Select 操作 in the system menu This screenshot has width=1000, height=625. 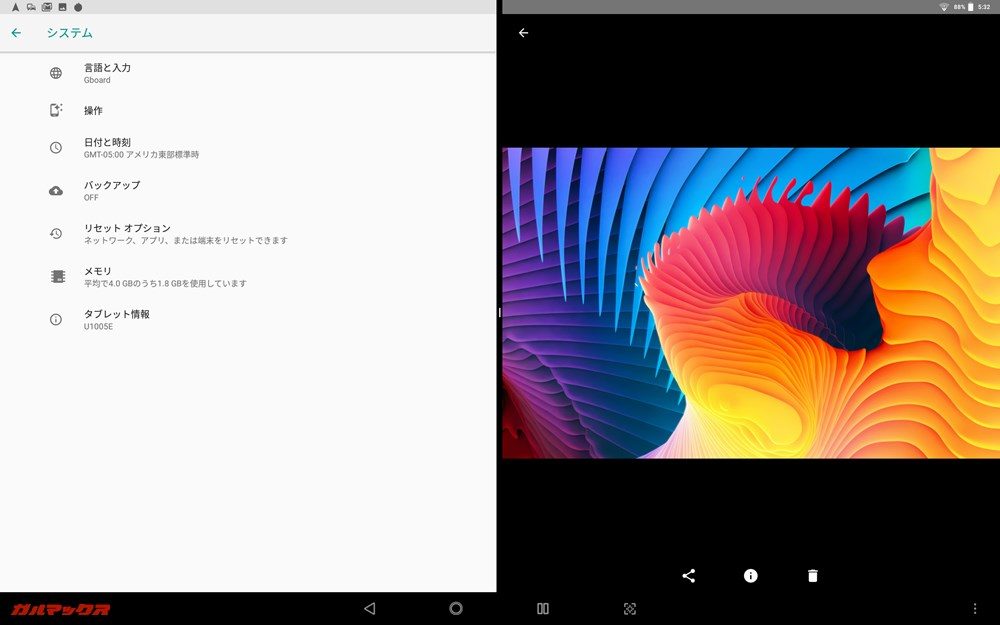coord(93,110)
